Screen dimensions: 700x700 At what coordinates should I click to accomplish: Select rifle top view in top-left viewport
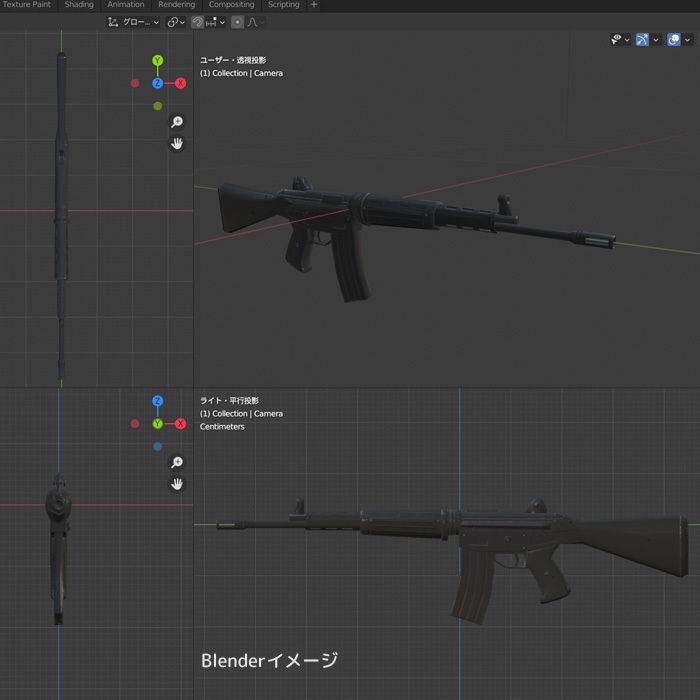pos(61,217)
